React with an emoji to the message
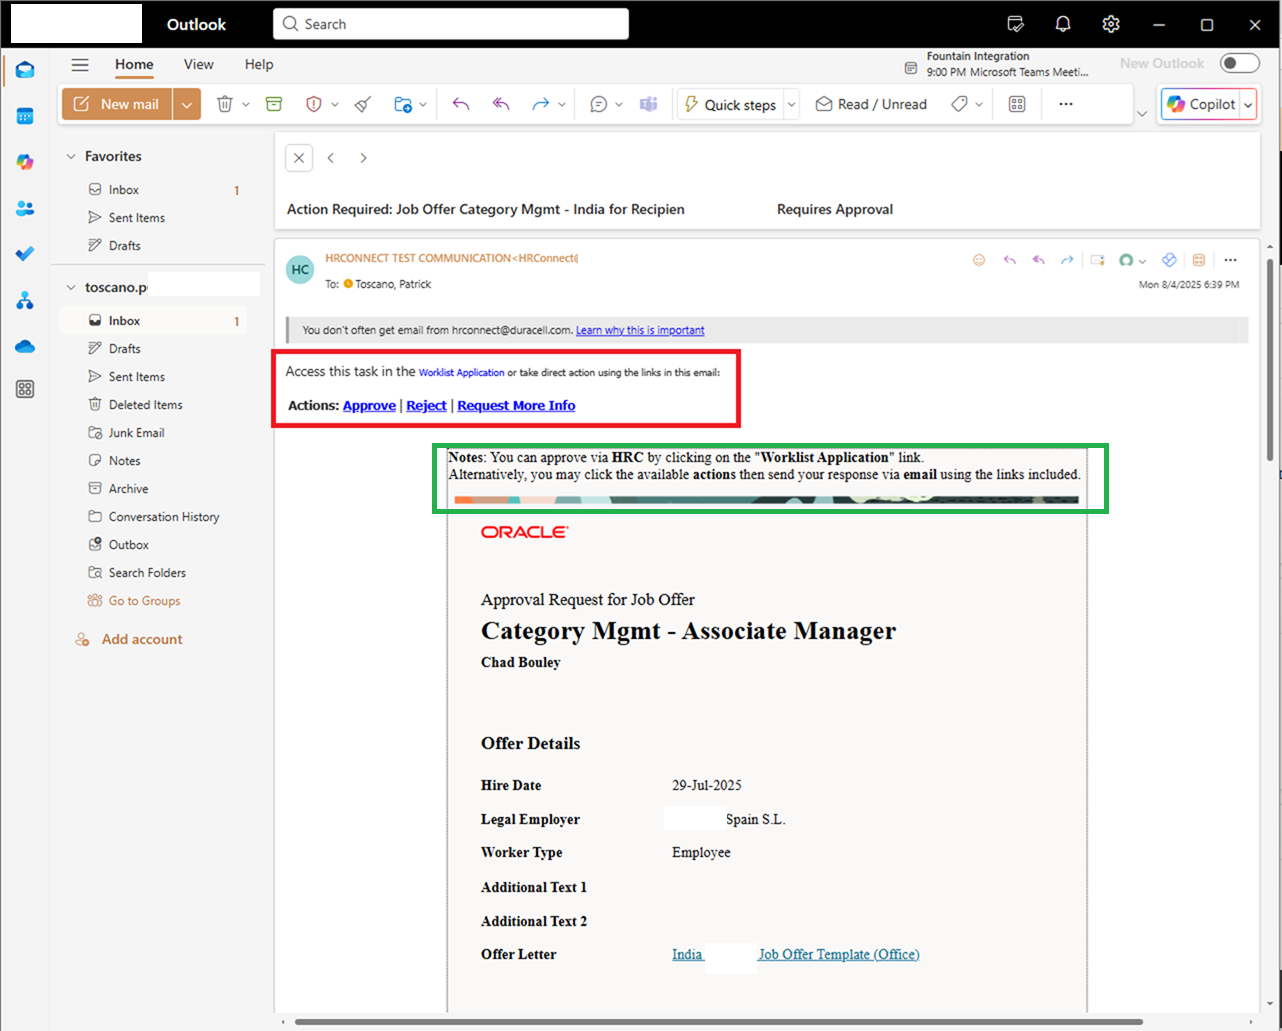 coord(978,259)
